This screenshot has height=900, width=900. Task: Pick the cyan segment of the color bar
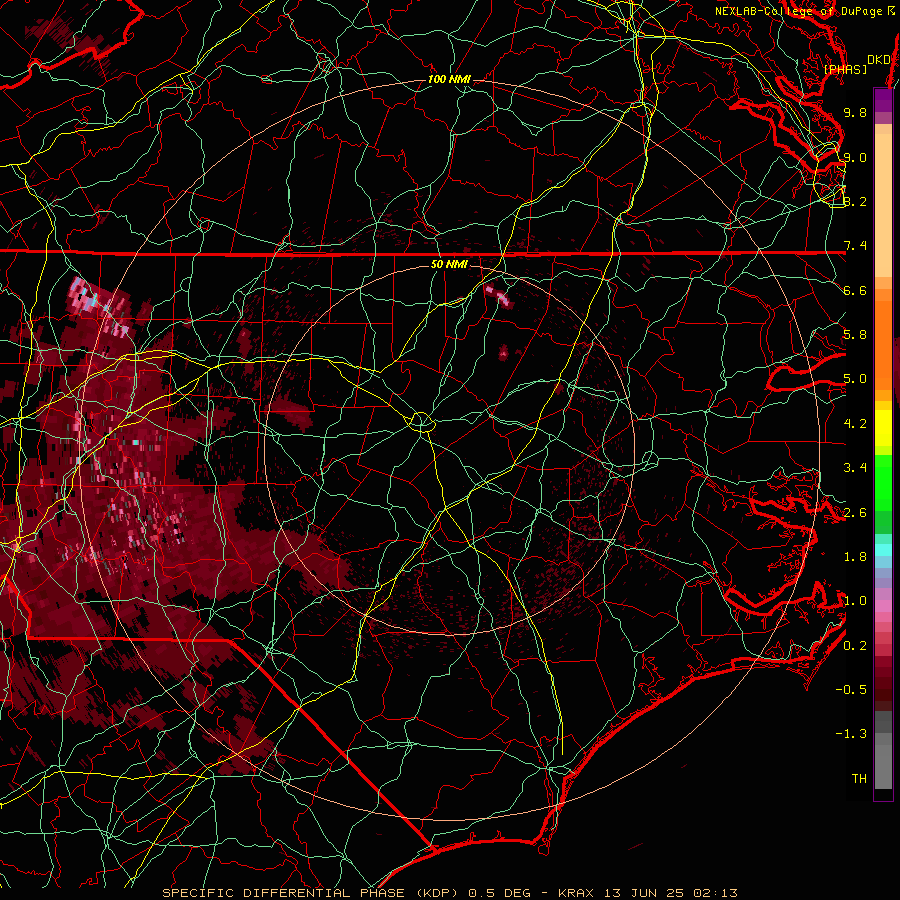point(883,549)
